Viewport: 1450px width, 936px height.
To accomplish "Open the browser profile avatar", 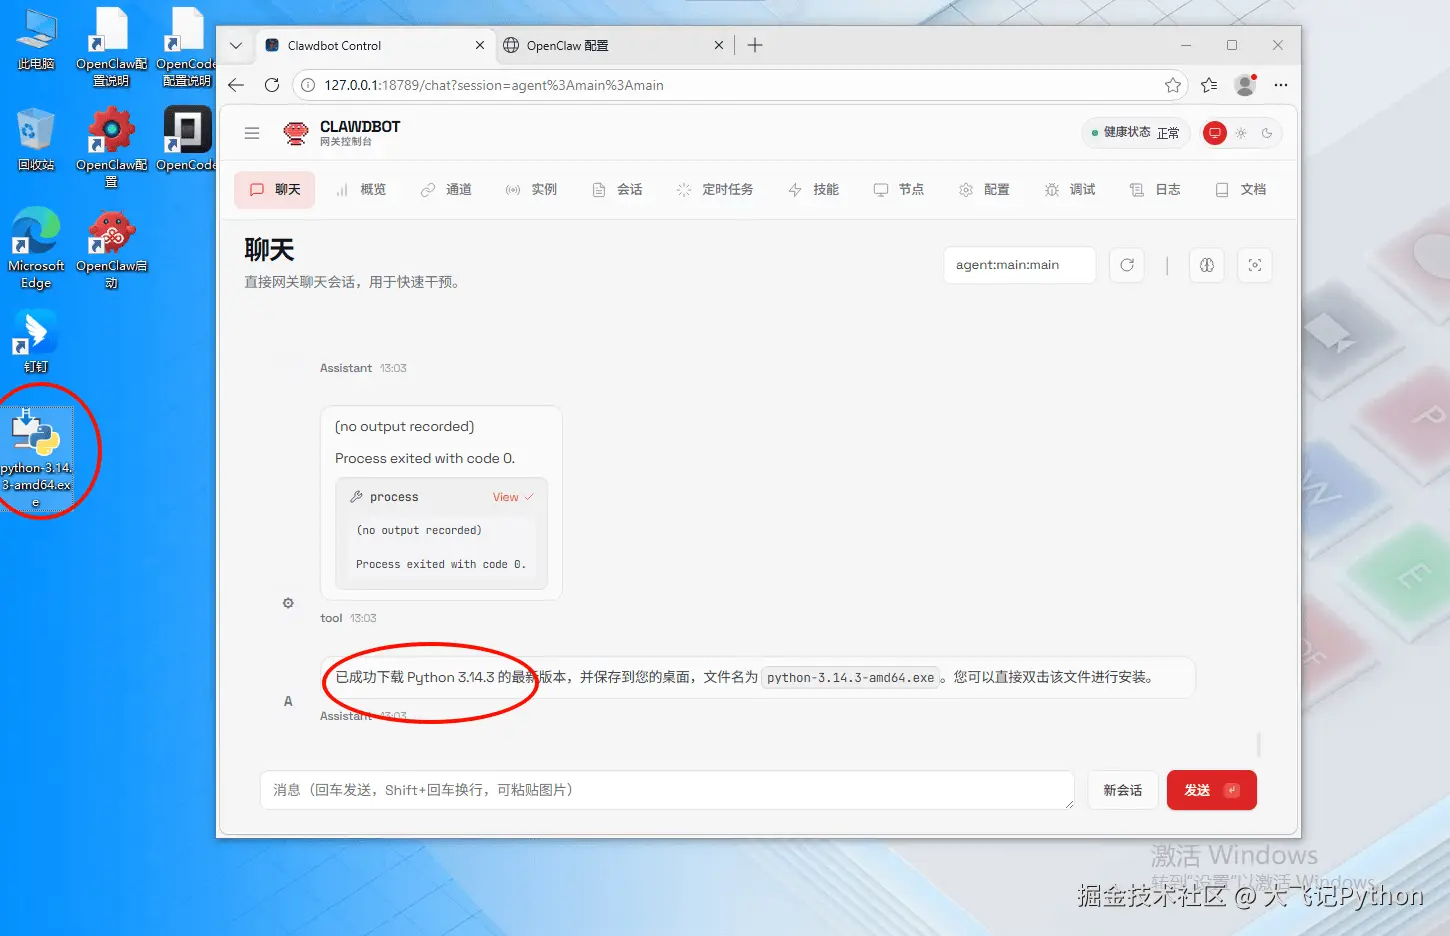I will 1245,85.
